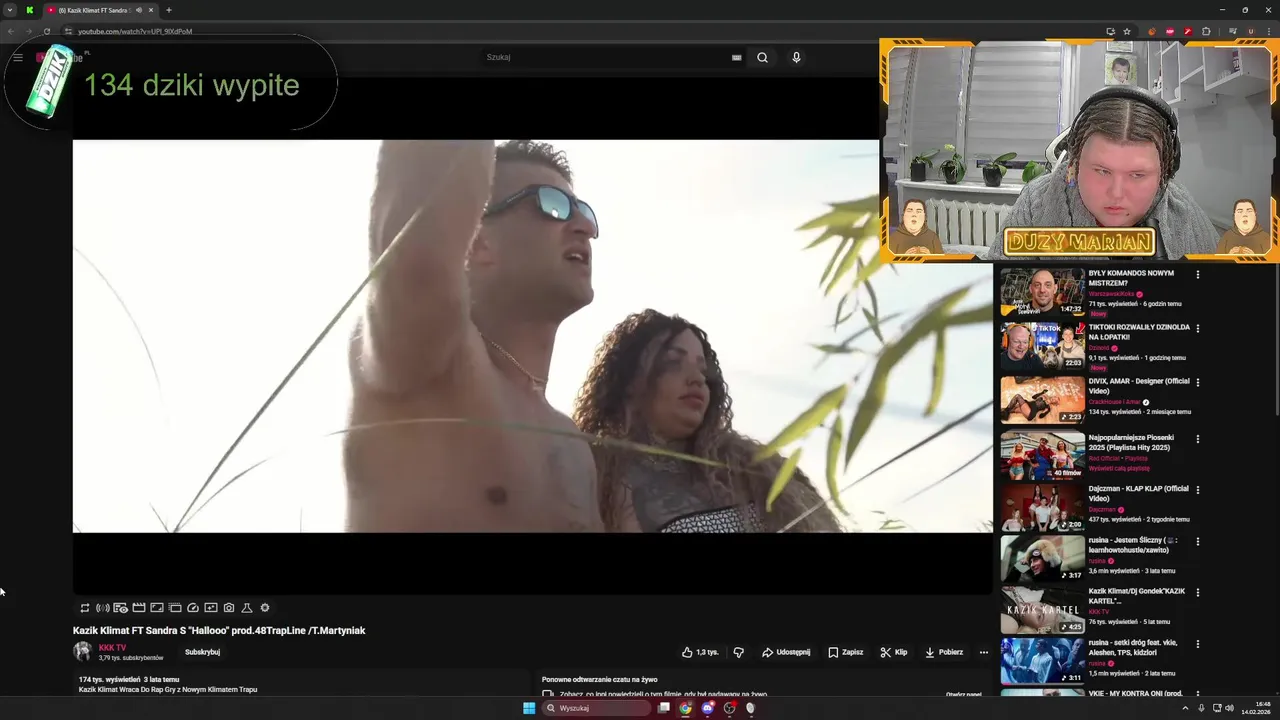Open options for TIKTOKI ROZWALIŁY DZINOLDA video
The height and width of the screenshot is (720, 1280).
1197,328
